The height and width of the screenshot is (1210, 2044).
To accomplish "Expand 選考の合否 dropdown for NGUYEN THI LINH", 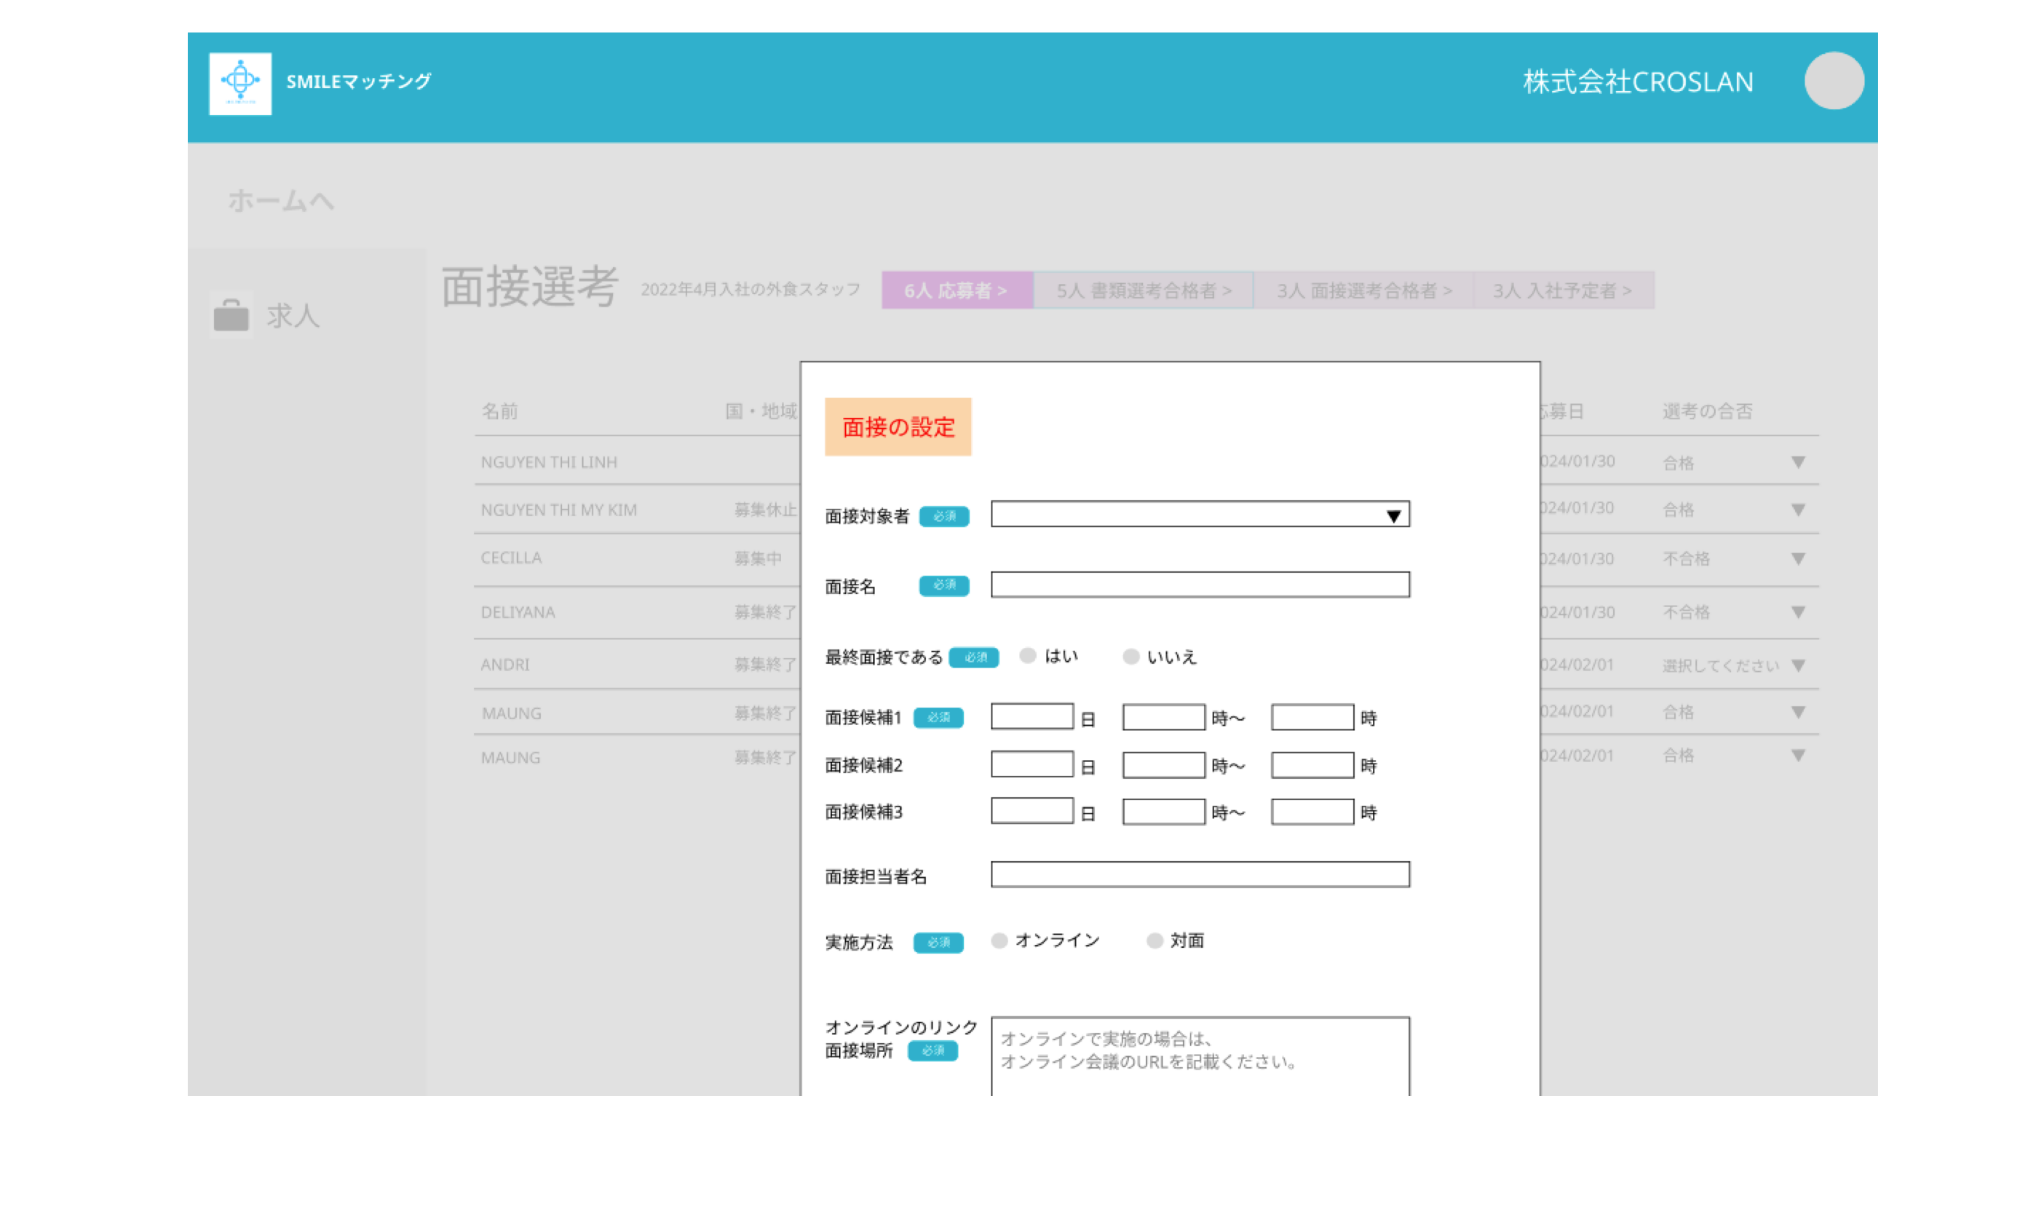I will coord(1798,462).
